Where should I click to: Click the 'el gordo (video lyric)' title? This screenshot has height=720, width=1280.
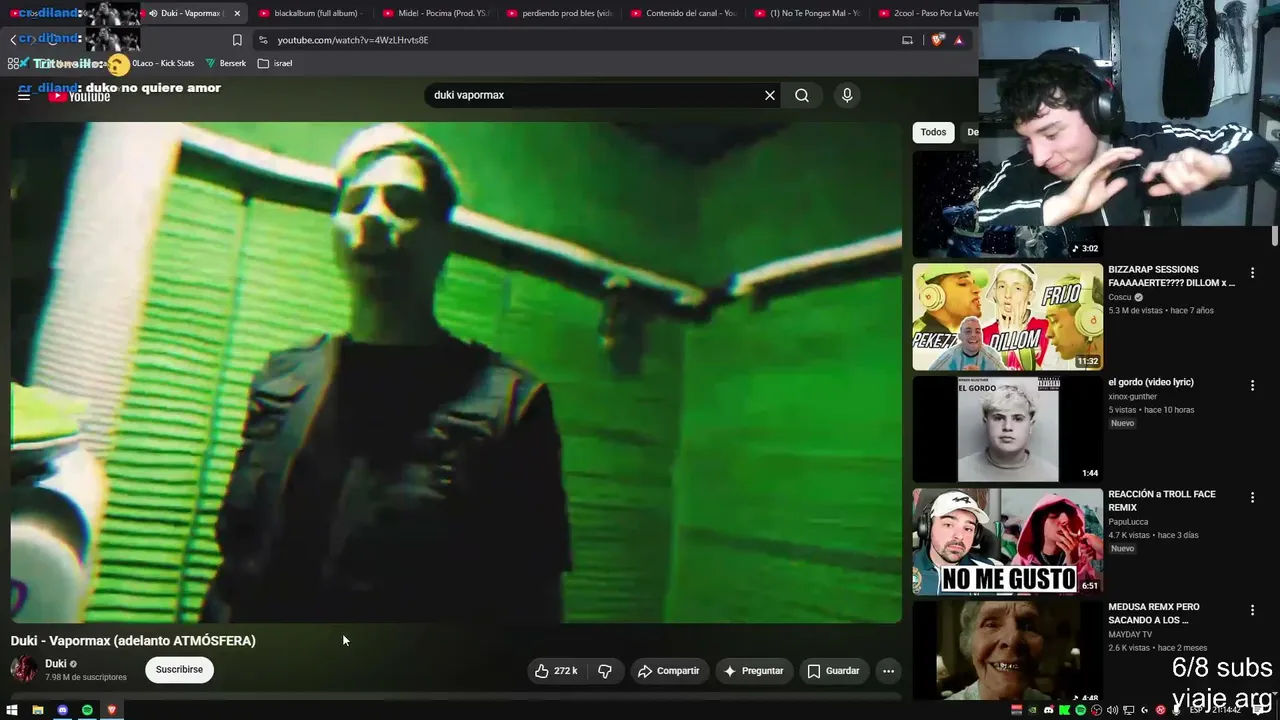click(1151, 382)
